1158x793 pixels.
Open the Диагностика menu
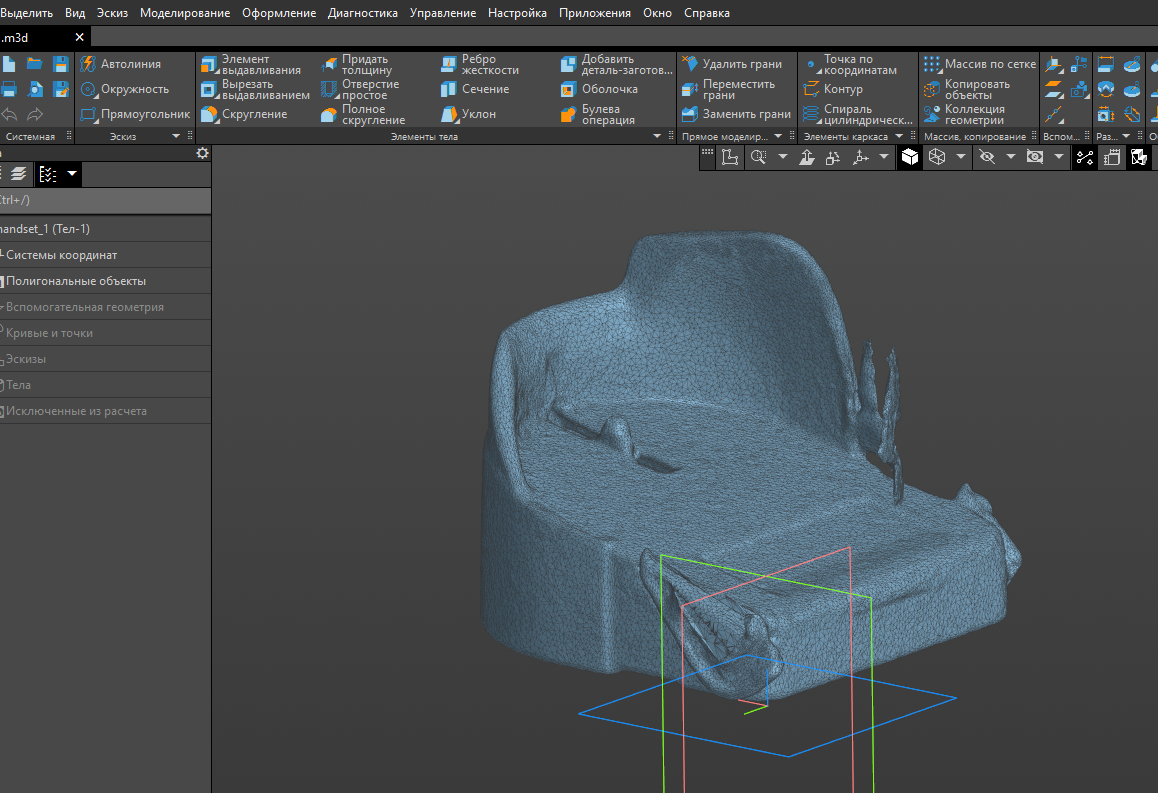(362, 13)
